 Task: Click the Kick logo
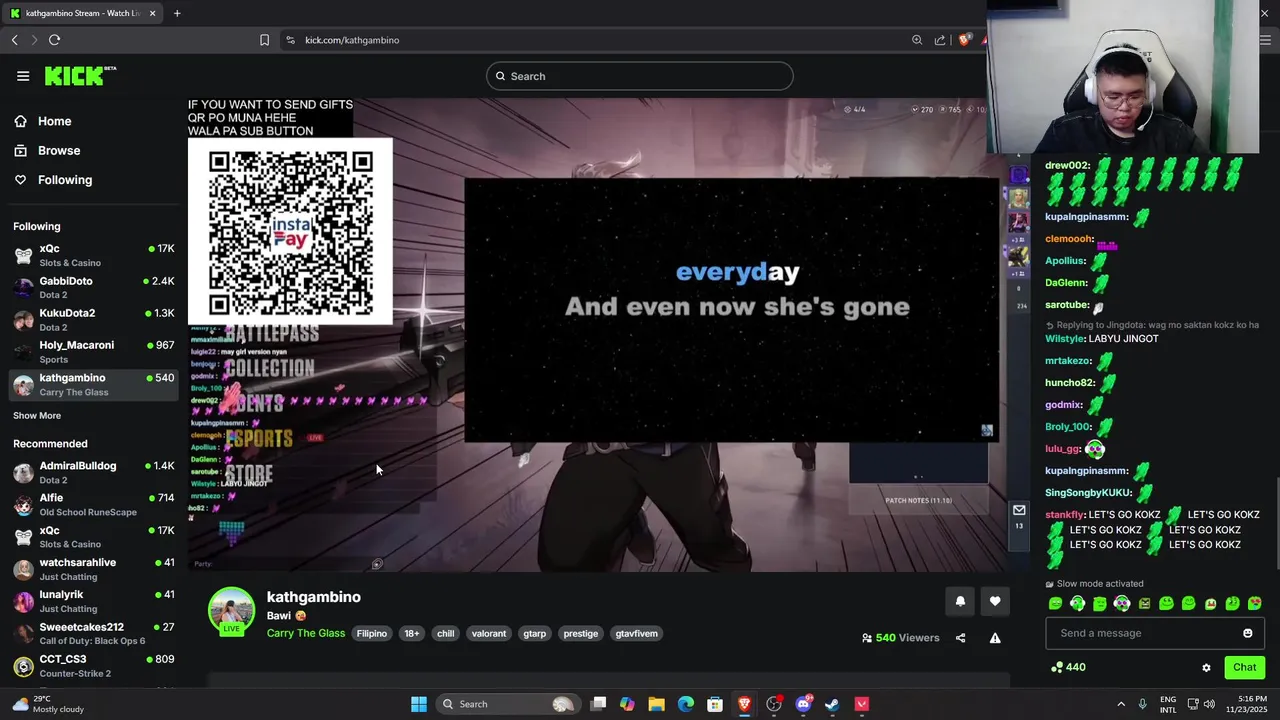(x=80, y=76)
